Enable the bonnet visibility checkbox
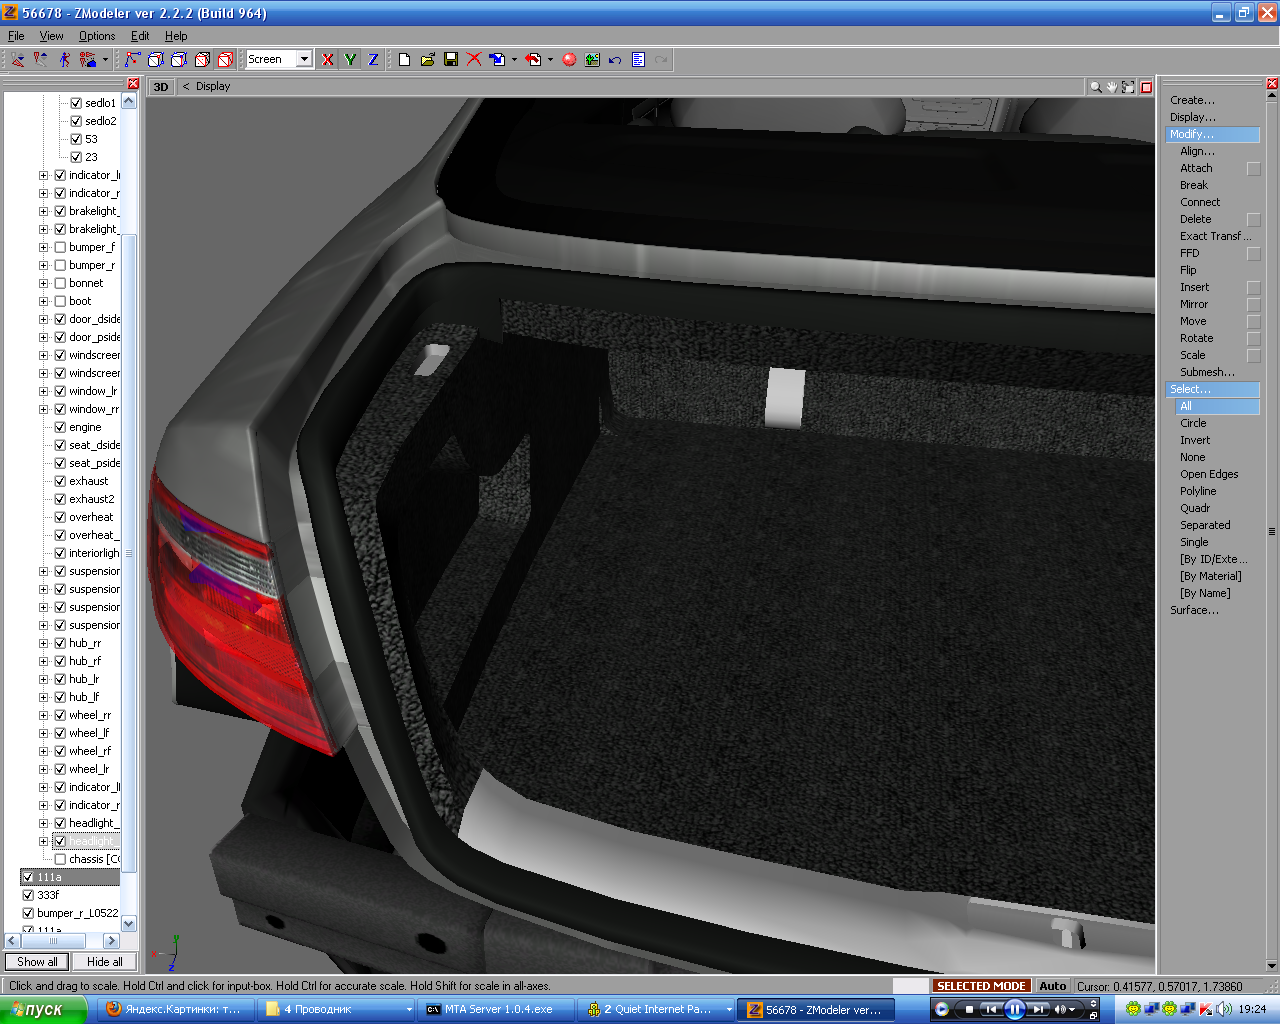This screenshot has width=1280, height=1024. tap(60, 283)
